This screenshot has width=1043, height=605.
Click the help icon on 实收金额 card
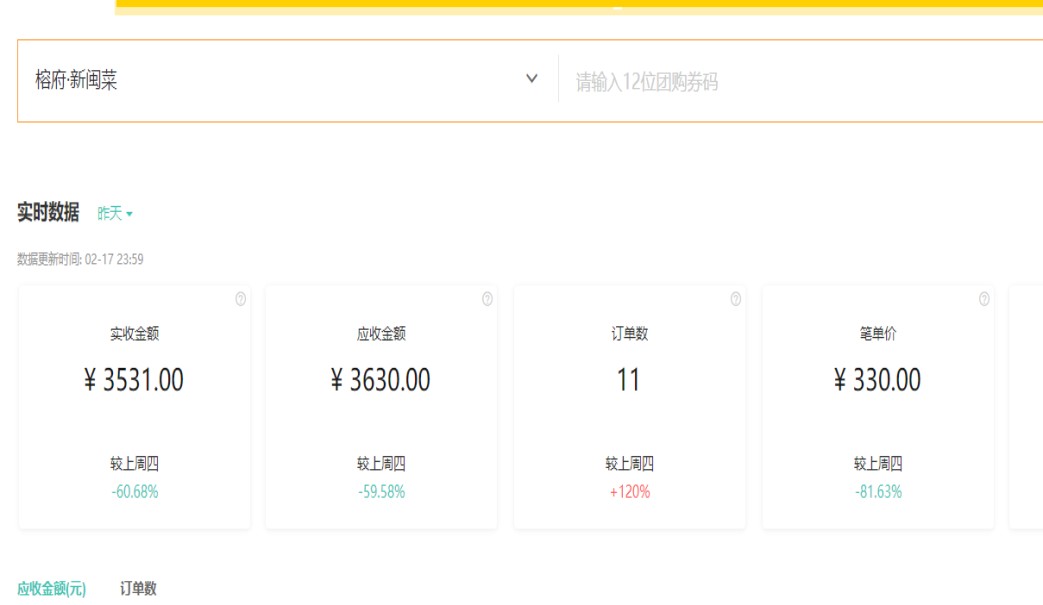click(x=240, y=299)
